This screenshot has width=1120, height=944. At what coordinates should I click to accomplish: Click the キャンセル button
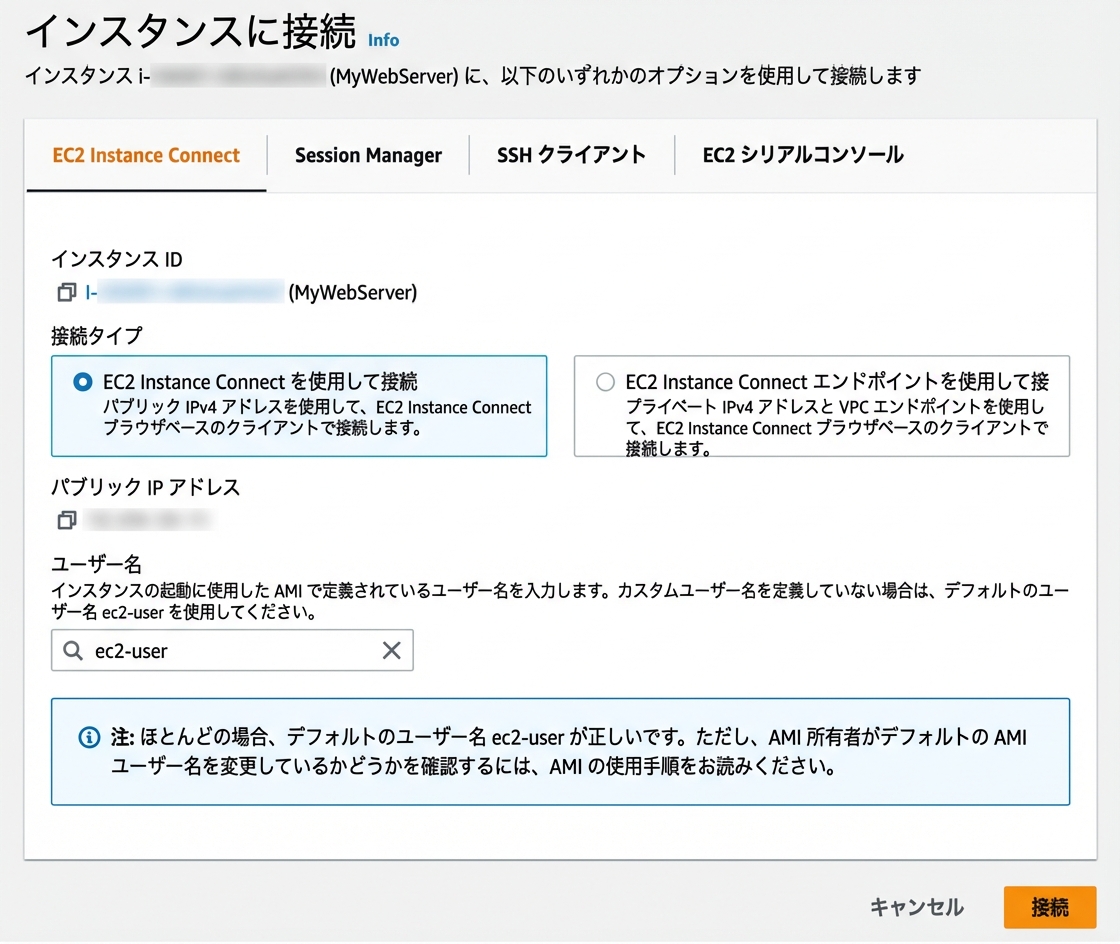coord(916,907)
